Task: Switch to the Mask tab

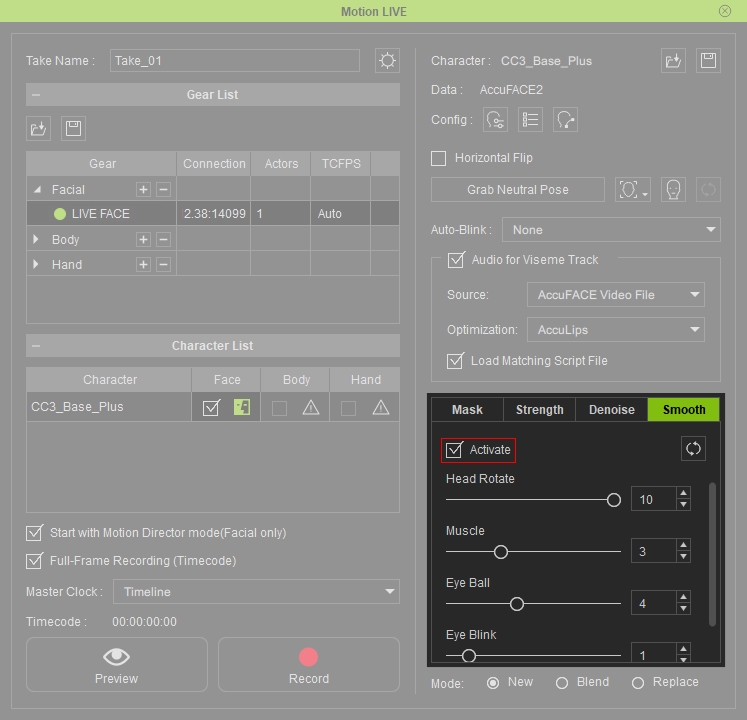Action: pyautogui.click(x=467, y=410)
